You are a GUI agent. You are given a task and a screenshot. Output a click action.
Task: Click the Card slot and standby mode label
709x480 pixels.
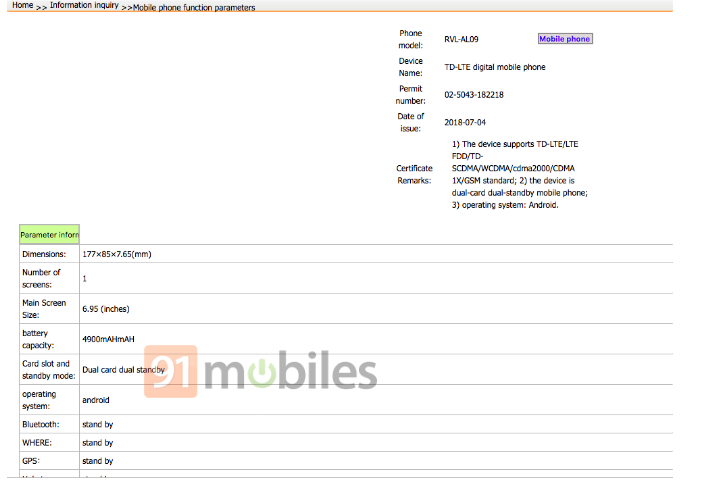46,369
